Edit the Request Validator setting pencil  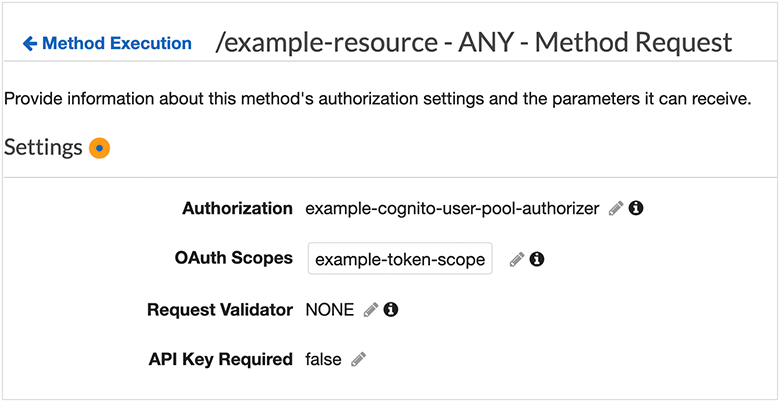tap(371, 310)
